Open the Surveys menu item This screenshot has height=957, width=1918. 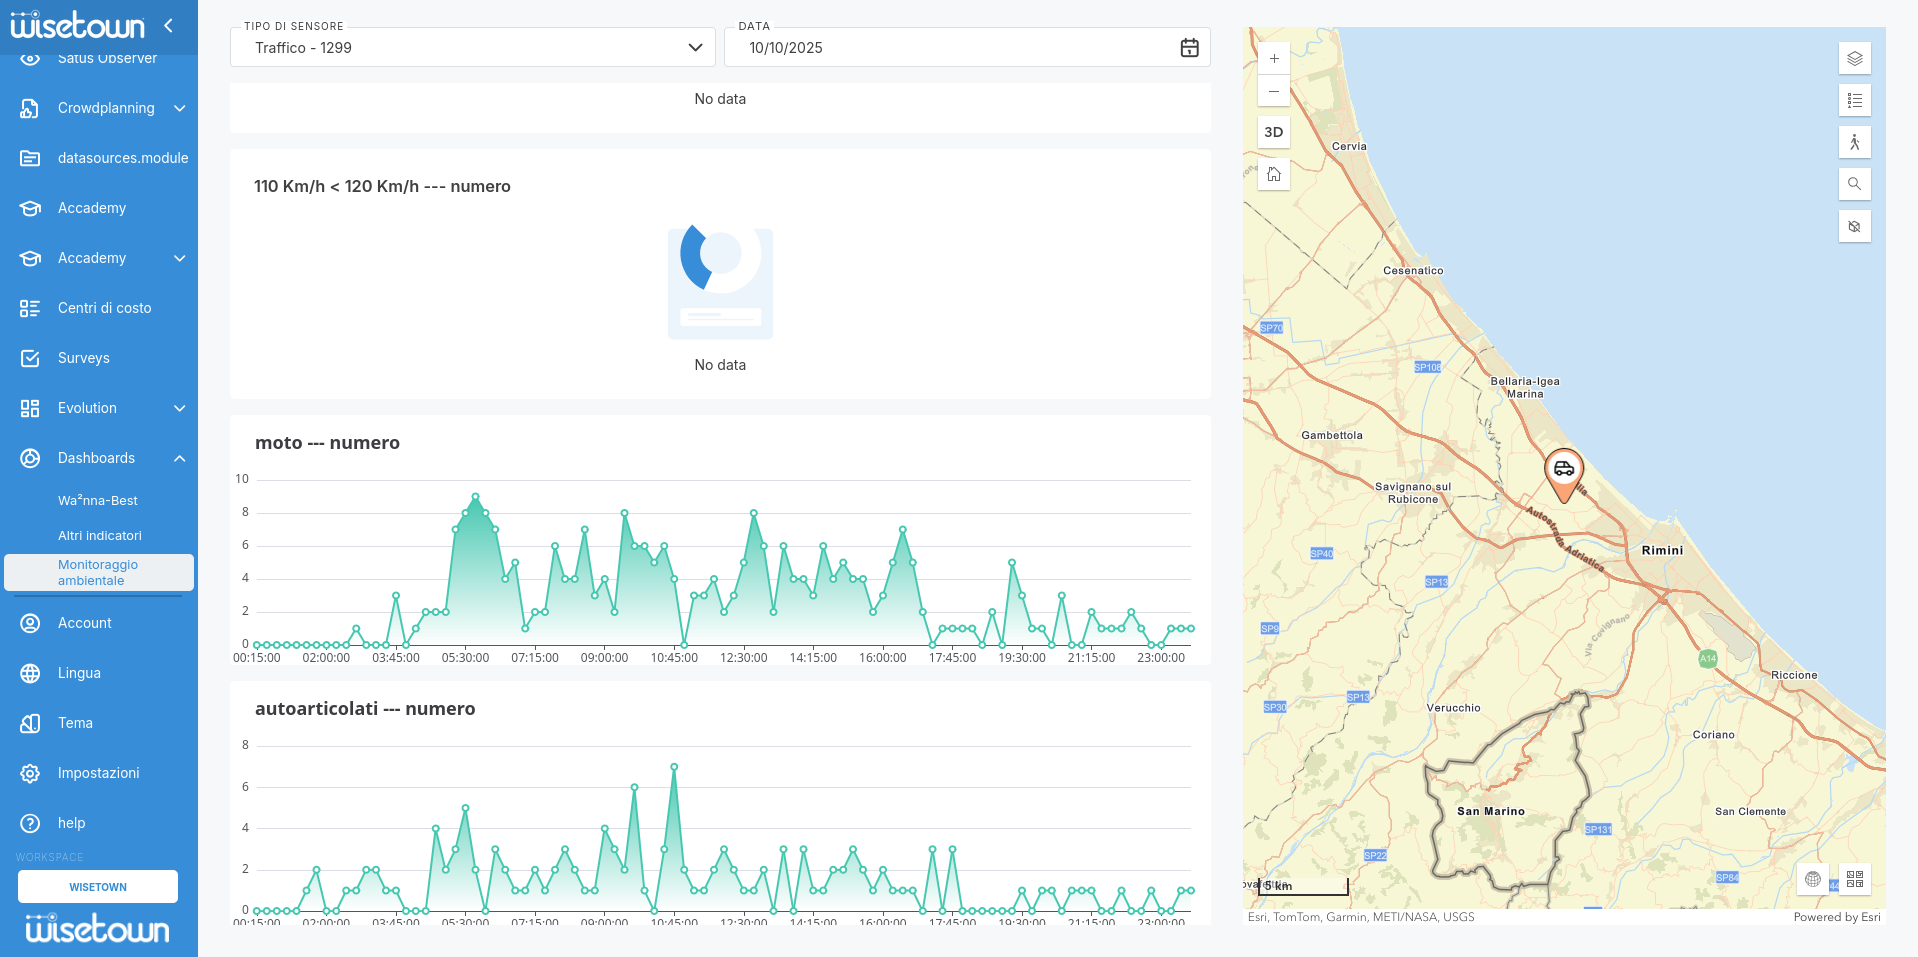point(84,358)
